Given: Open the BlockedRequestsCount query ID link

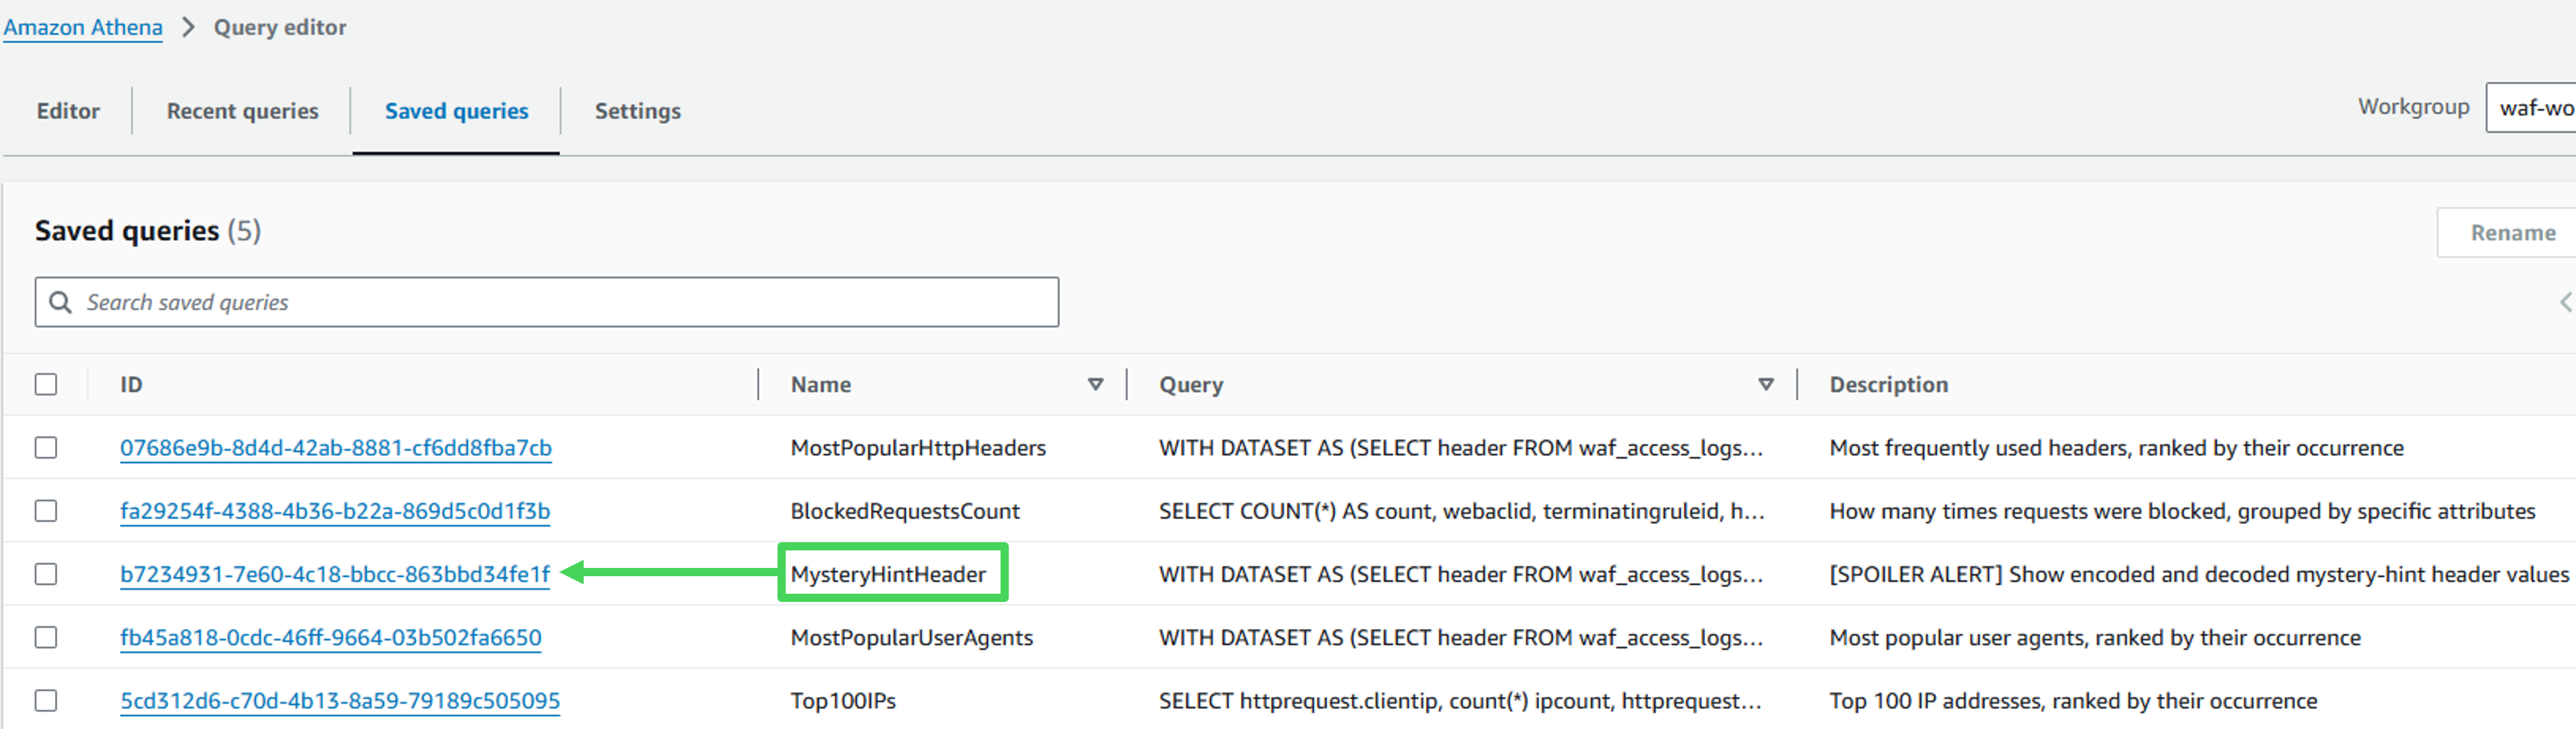Looking at the screenshot, I should point(335,511).
